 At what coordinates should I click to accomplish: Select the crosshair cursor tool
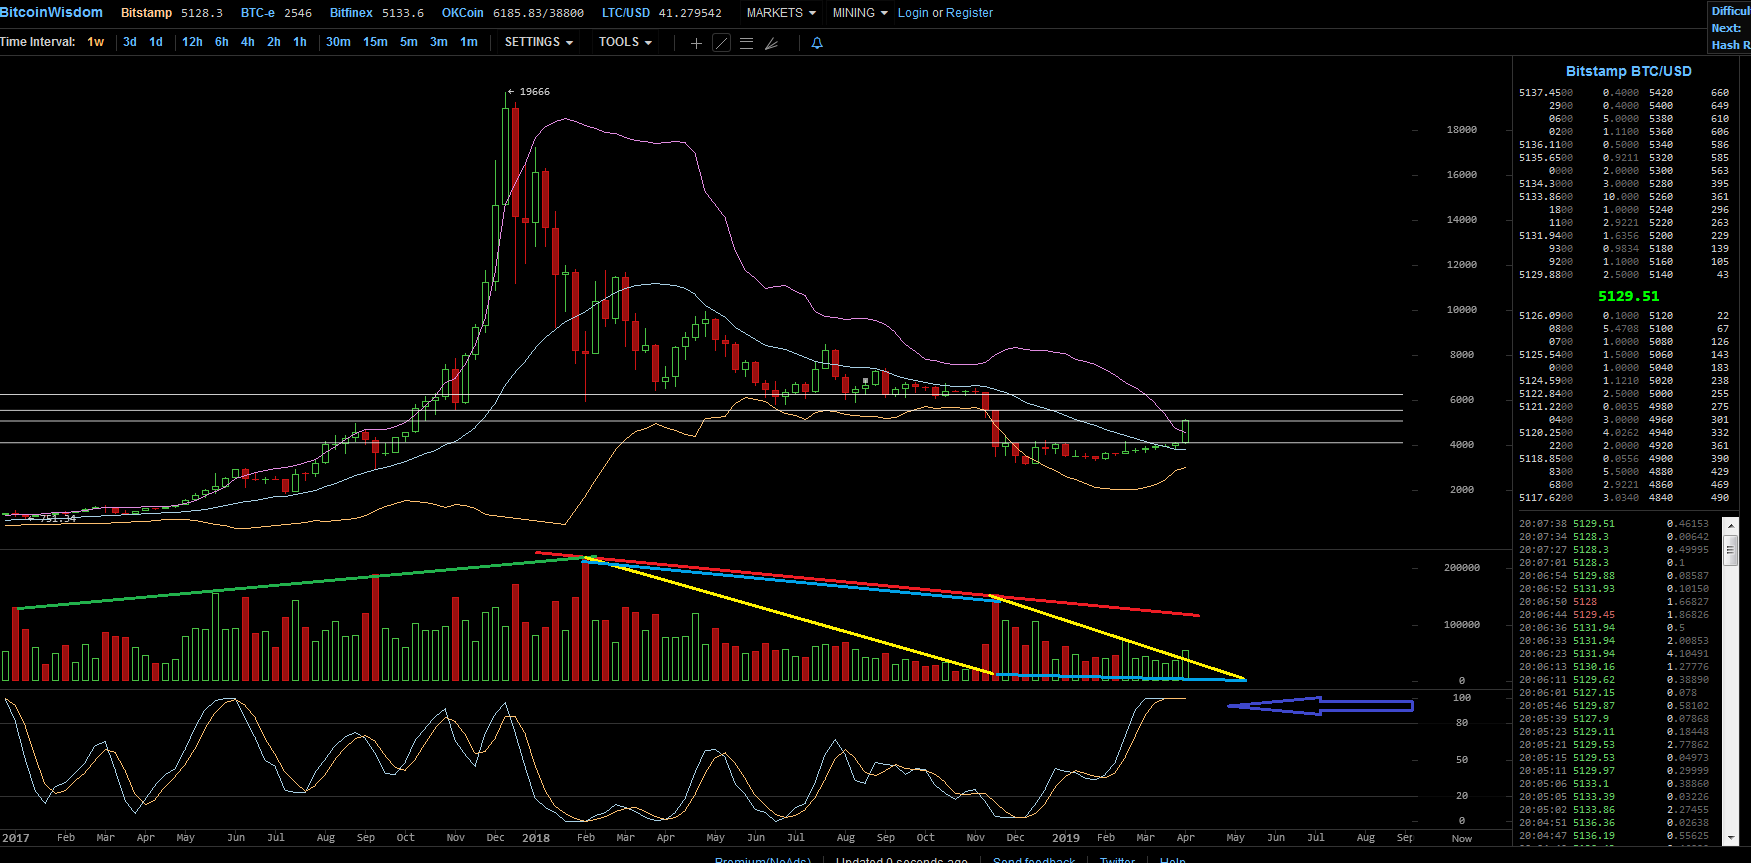(x=696, y=43)
